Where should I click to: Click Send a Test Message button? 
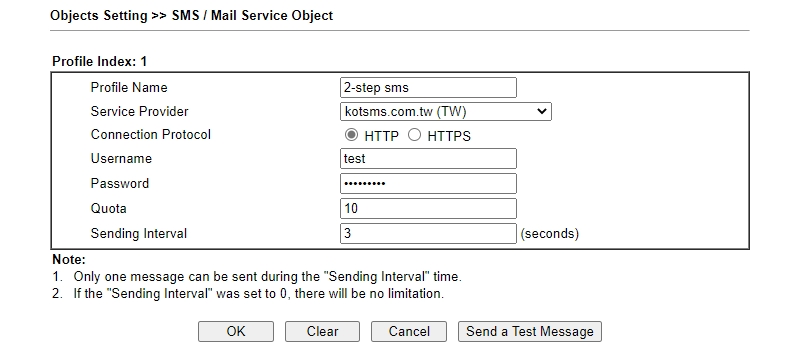[530, 331]
